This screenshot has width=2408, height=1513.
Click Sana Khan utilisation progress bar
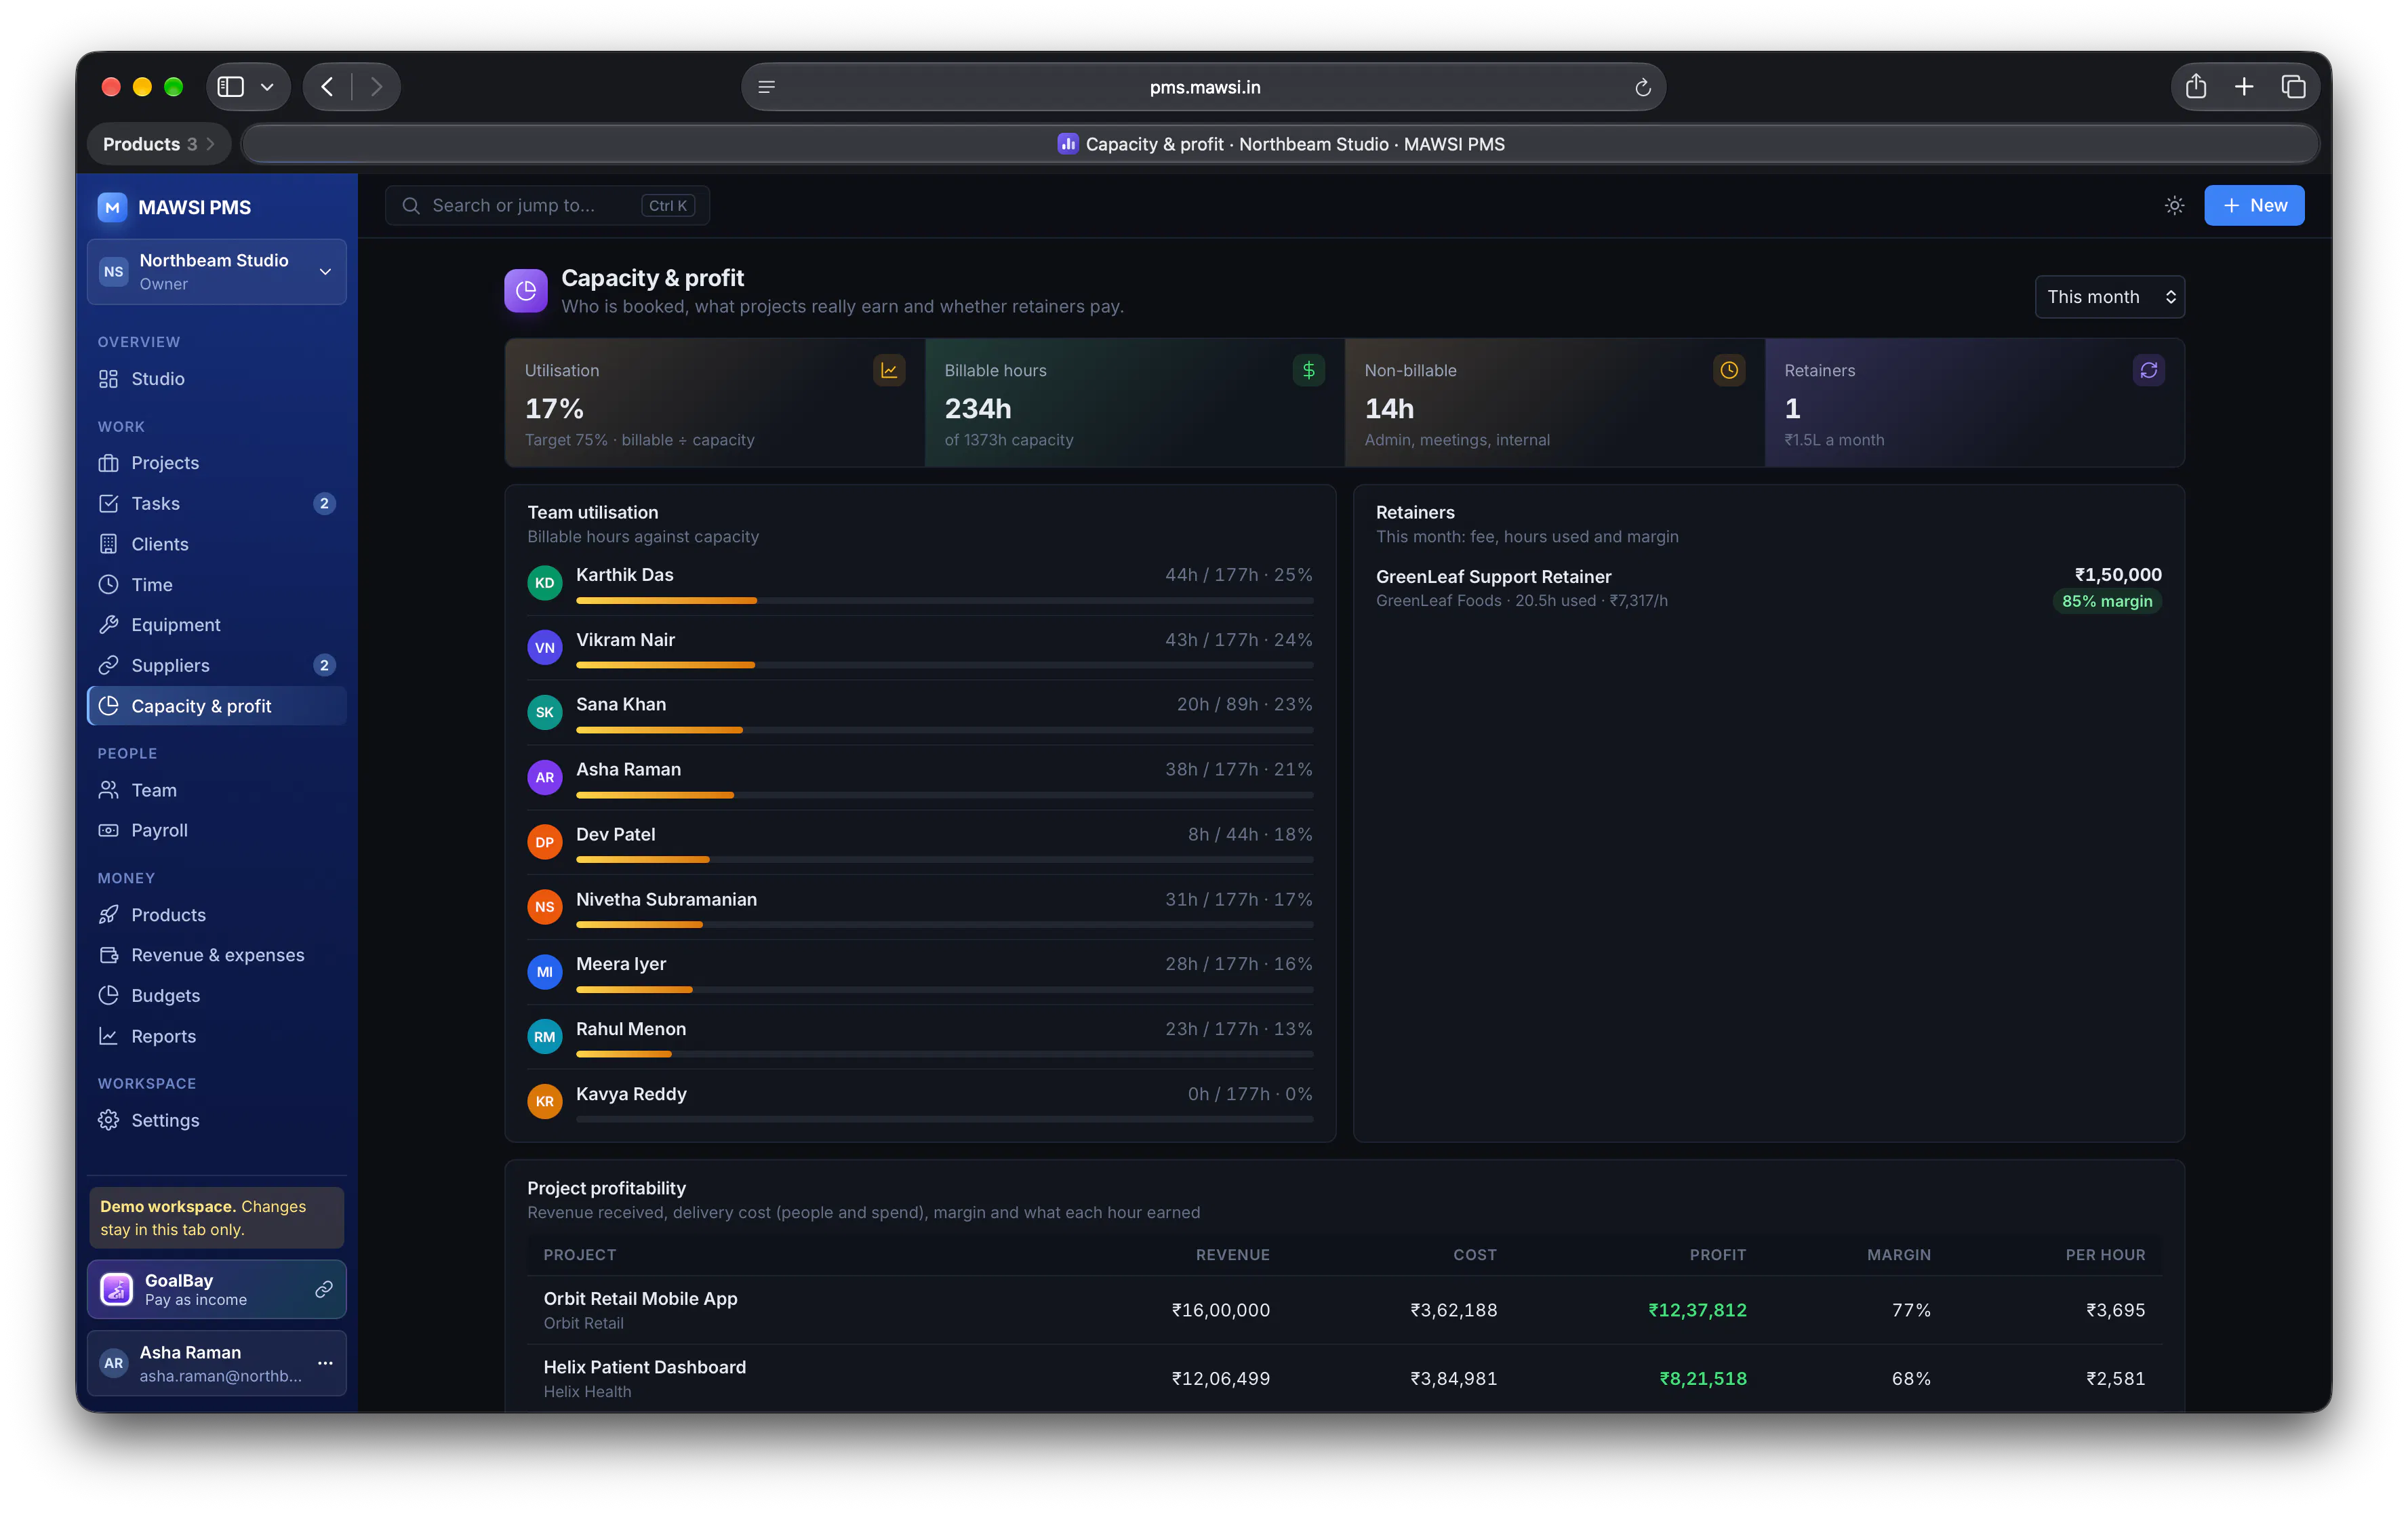point(944,730)
